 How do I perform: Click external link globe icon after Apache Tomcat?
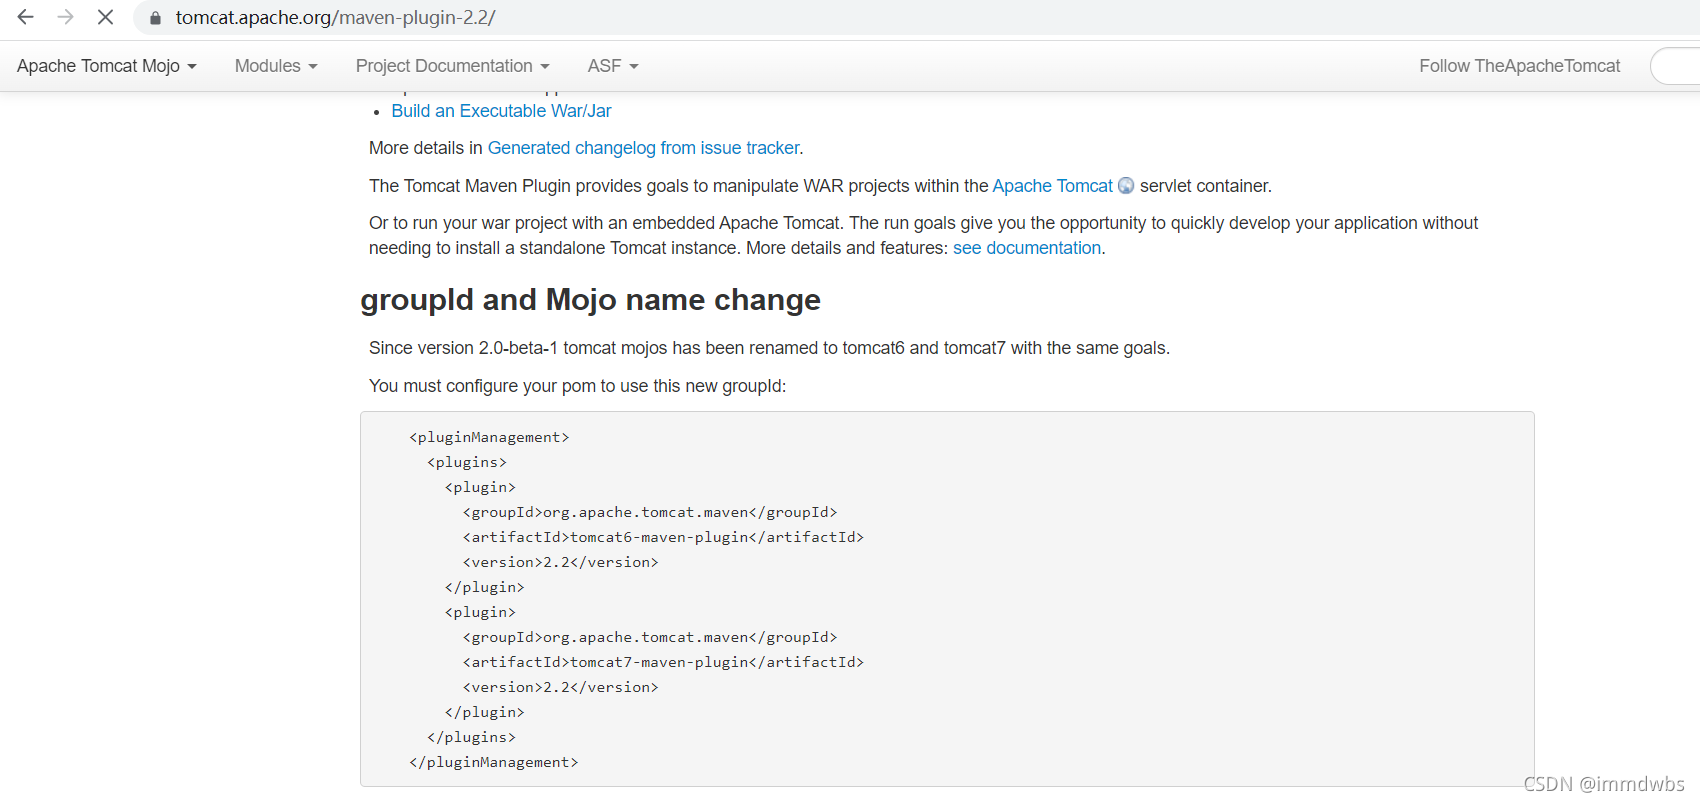click(1126, 186)
